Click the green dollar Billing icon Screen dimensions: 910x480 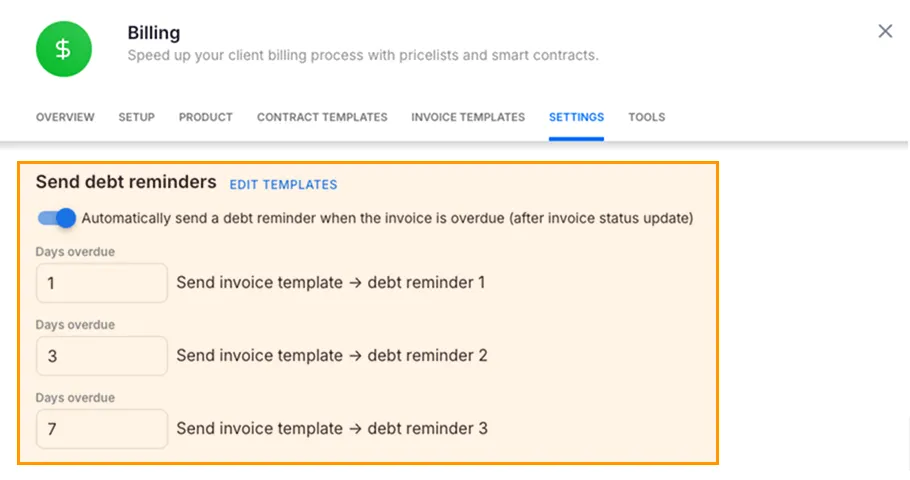[63, 49]
